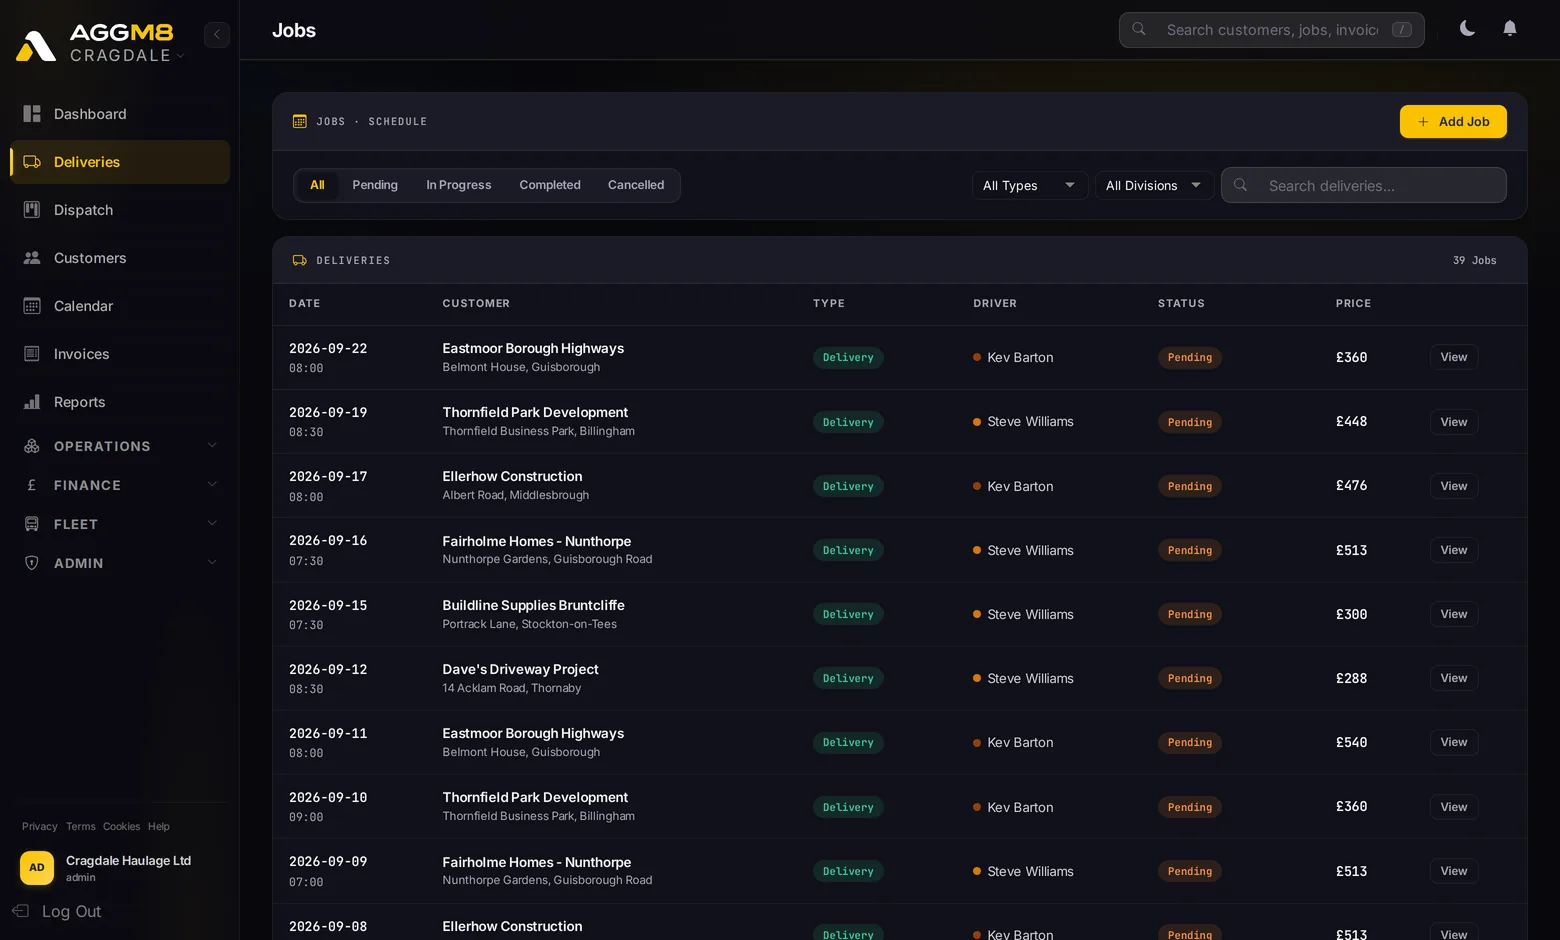The width and height of the screenshot is (1560, 940).
Task: Click the £448 price cell
Action: 1351,421
